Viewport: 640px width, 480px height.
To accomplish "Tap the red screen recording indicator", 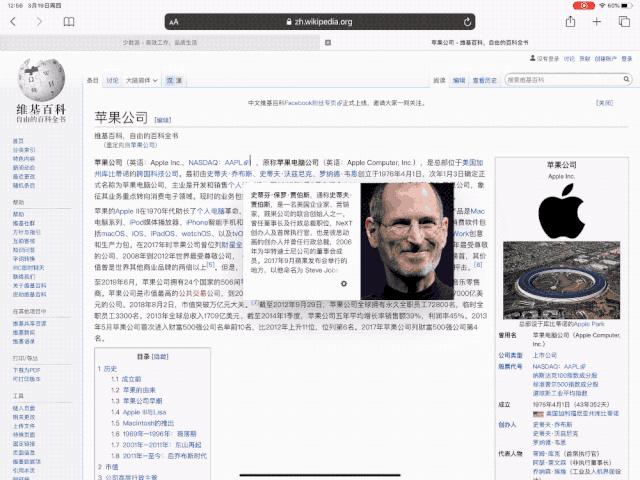I will tap(584, 5).
